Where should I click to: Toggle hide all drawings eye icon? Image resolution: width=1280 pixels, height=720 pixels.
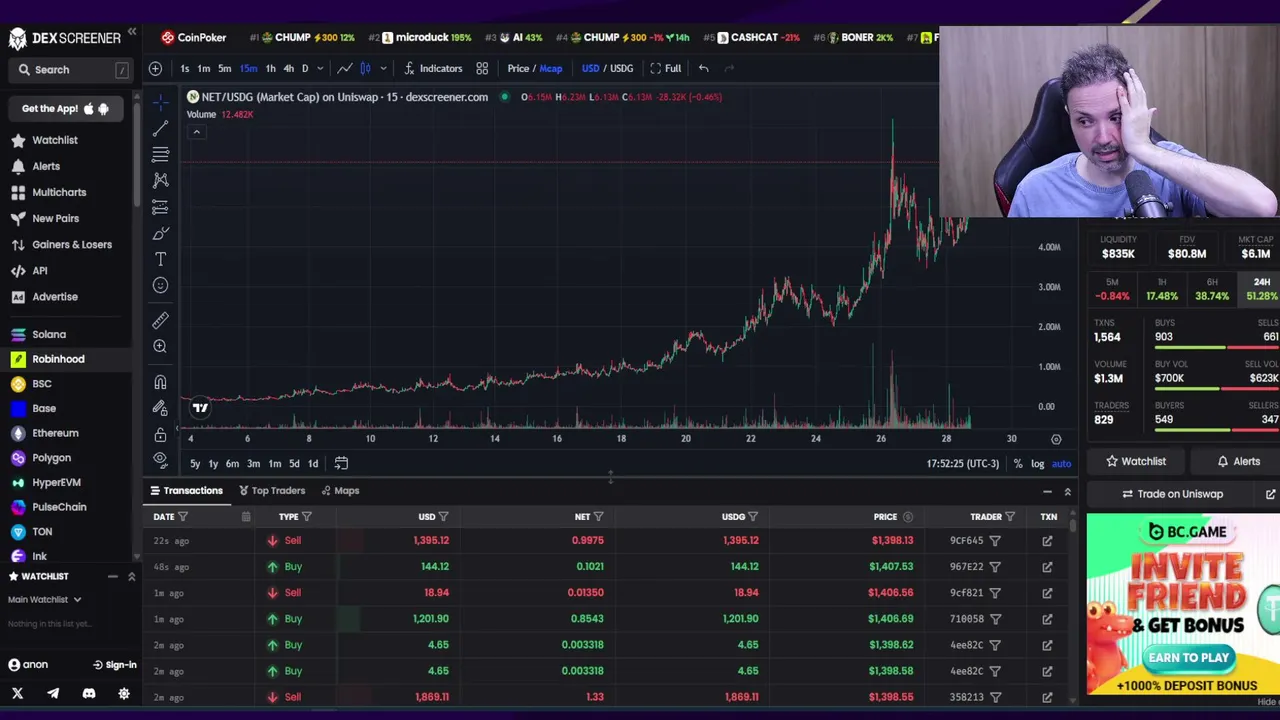(160, 460)
